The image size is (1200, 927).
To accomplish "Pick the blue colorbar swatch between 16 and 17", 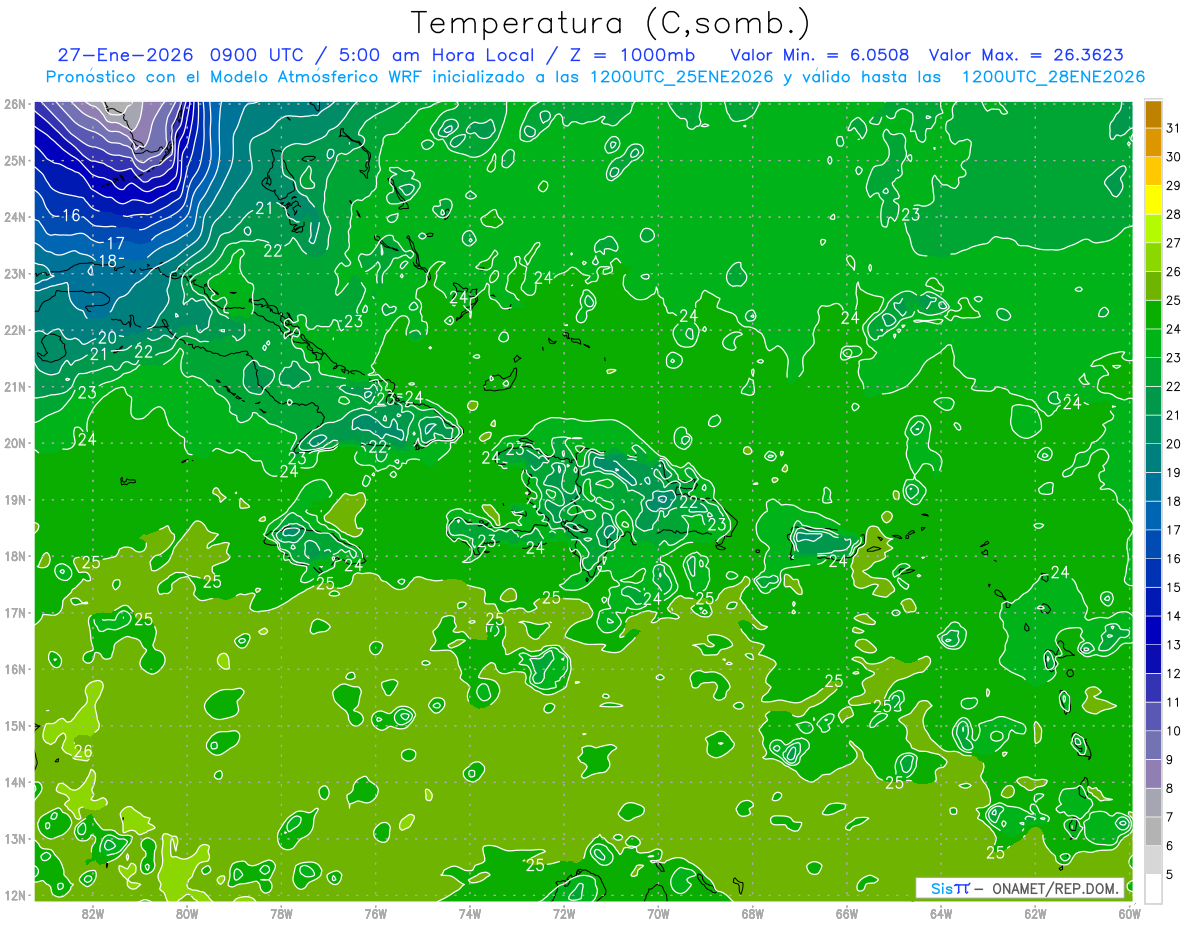I will (x=1153, y=544).
